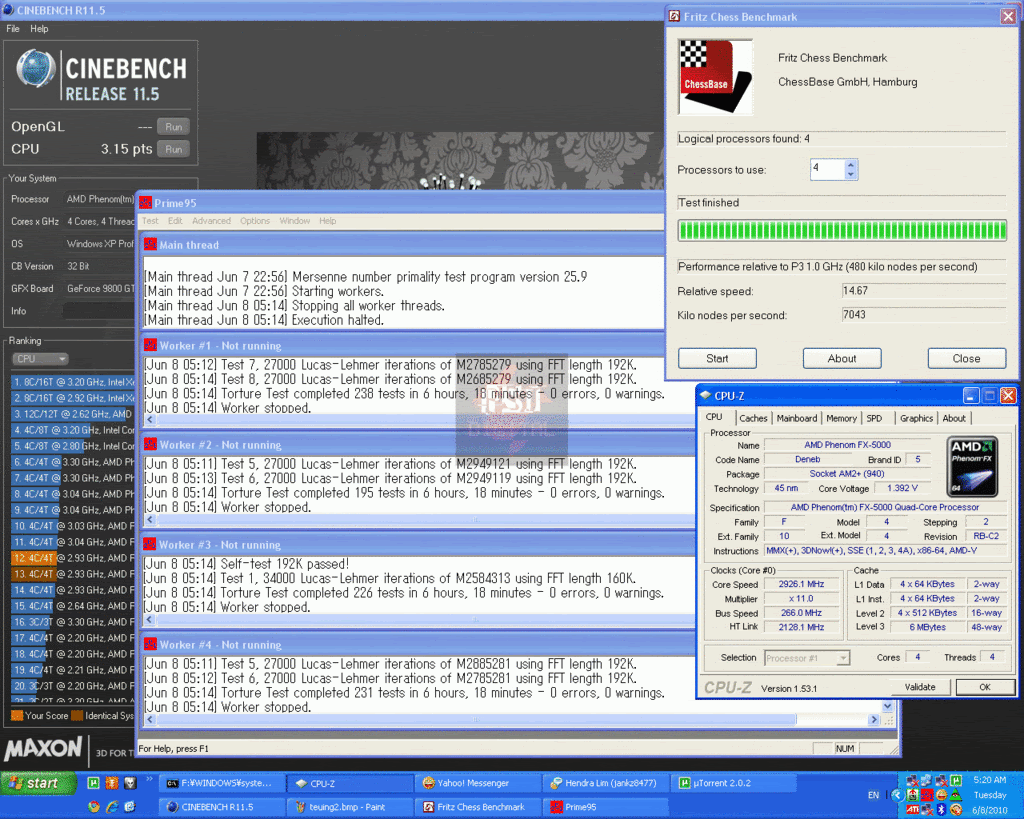Click Worker #1 window icon
The height and width of the screenshot is (819, 1024).
[150, 345]
